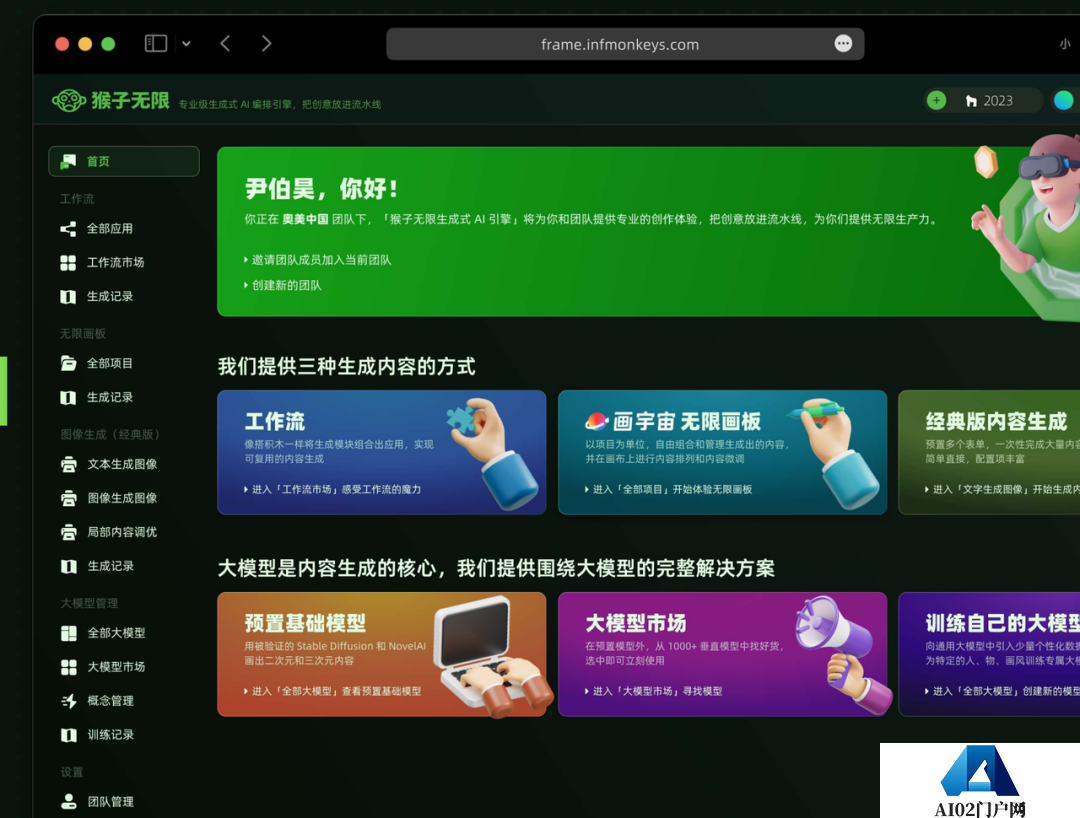Select 首页 in the left sidebar
Viewport: 1080px width, 818px height.
pyautogui.click(x=124, y=161)
